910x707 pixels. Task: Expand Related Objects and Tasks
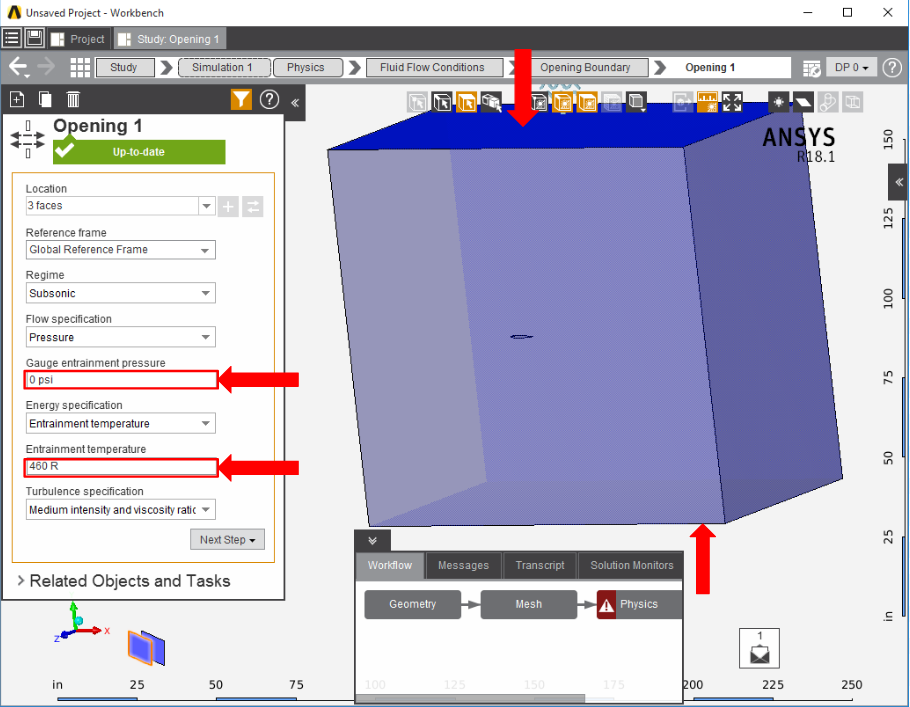pos(125,581)
